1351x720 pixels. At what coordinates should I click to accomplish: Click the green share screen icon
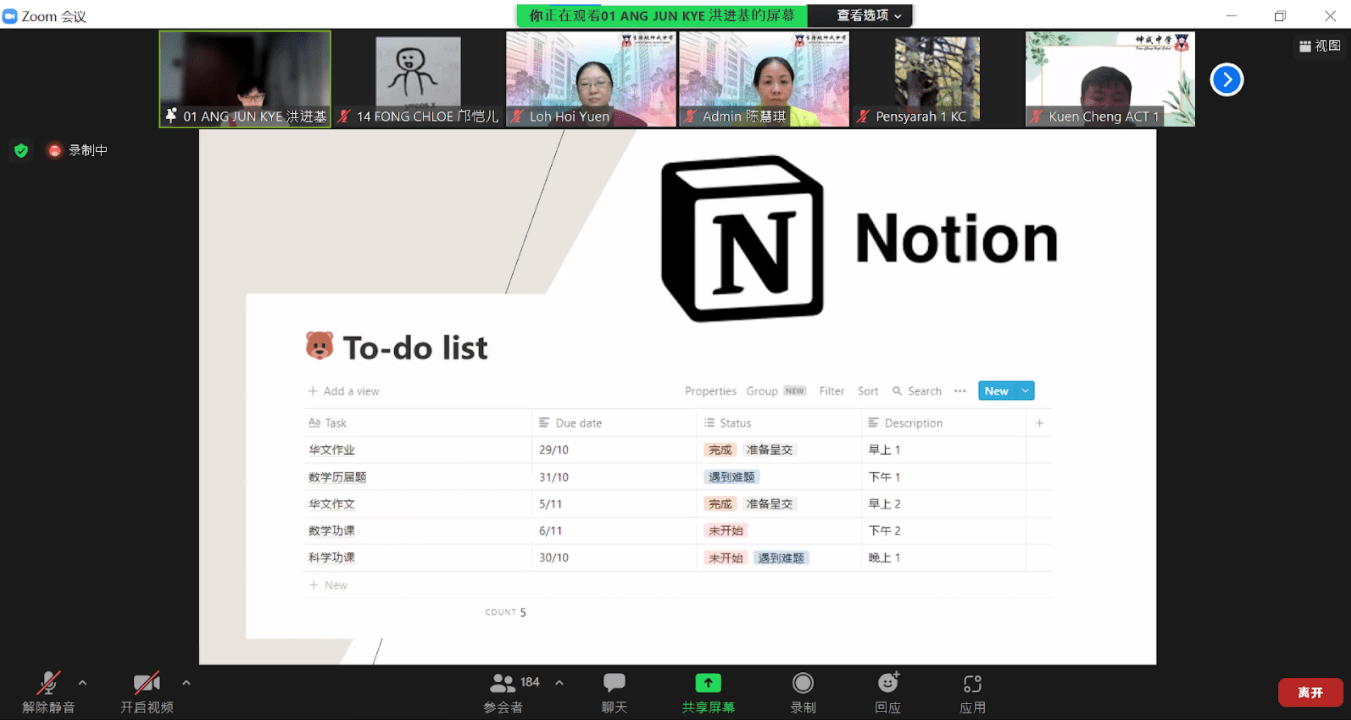708,683
